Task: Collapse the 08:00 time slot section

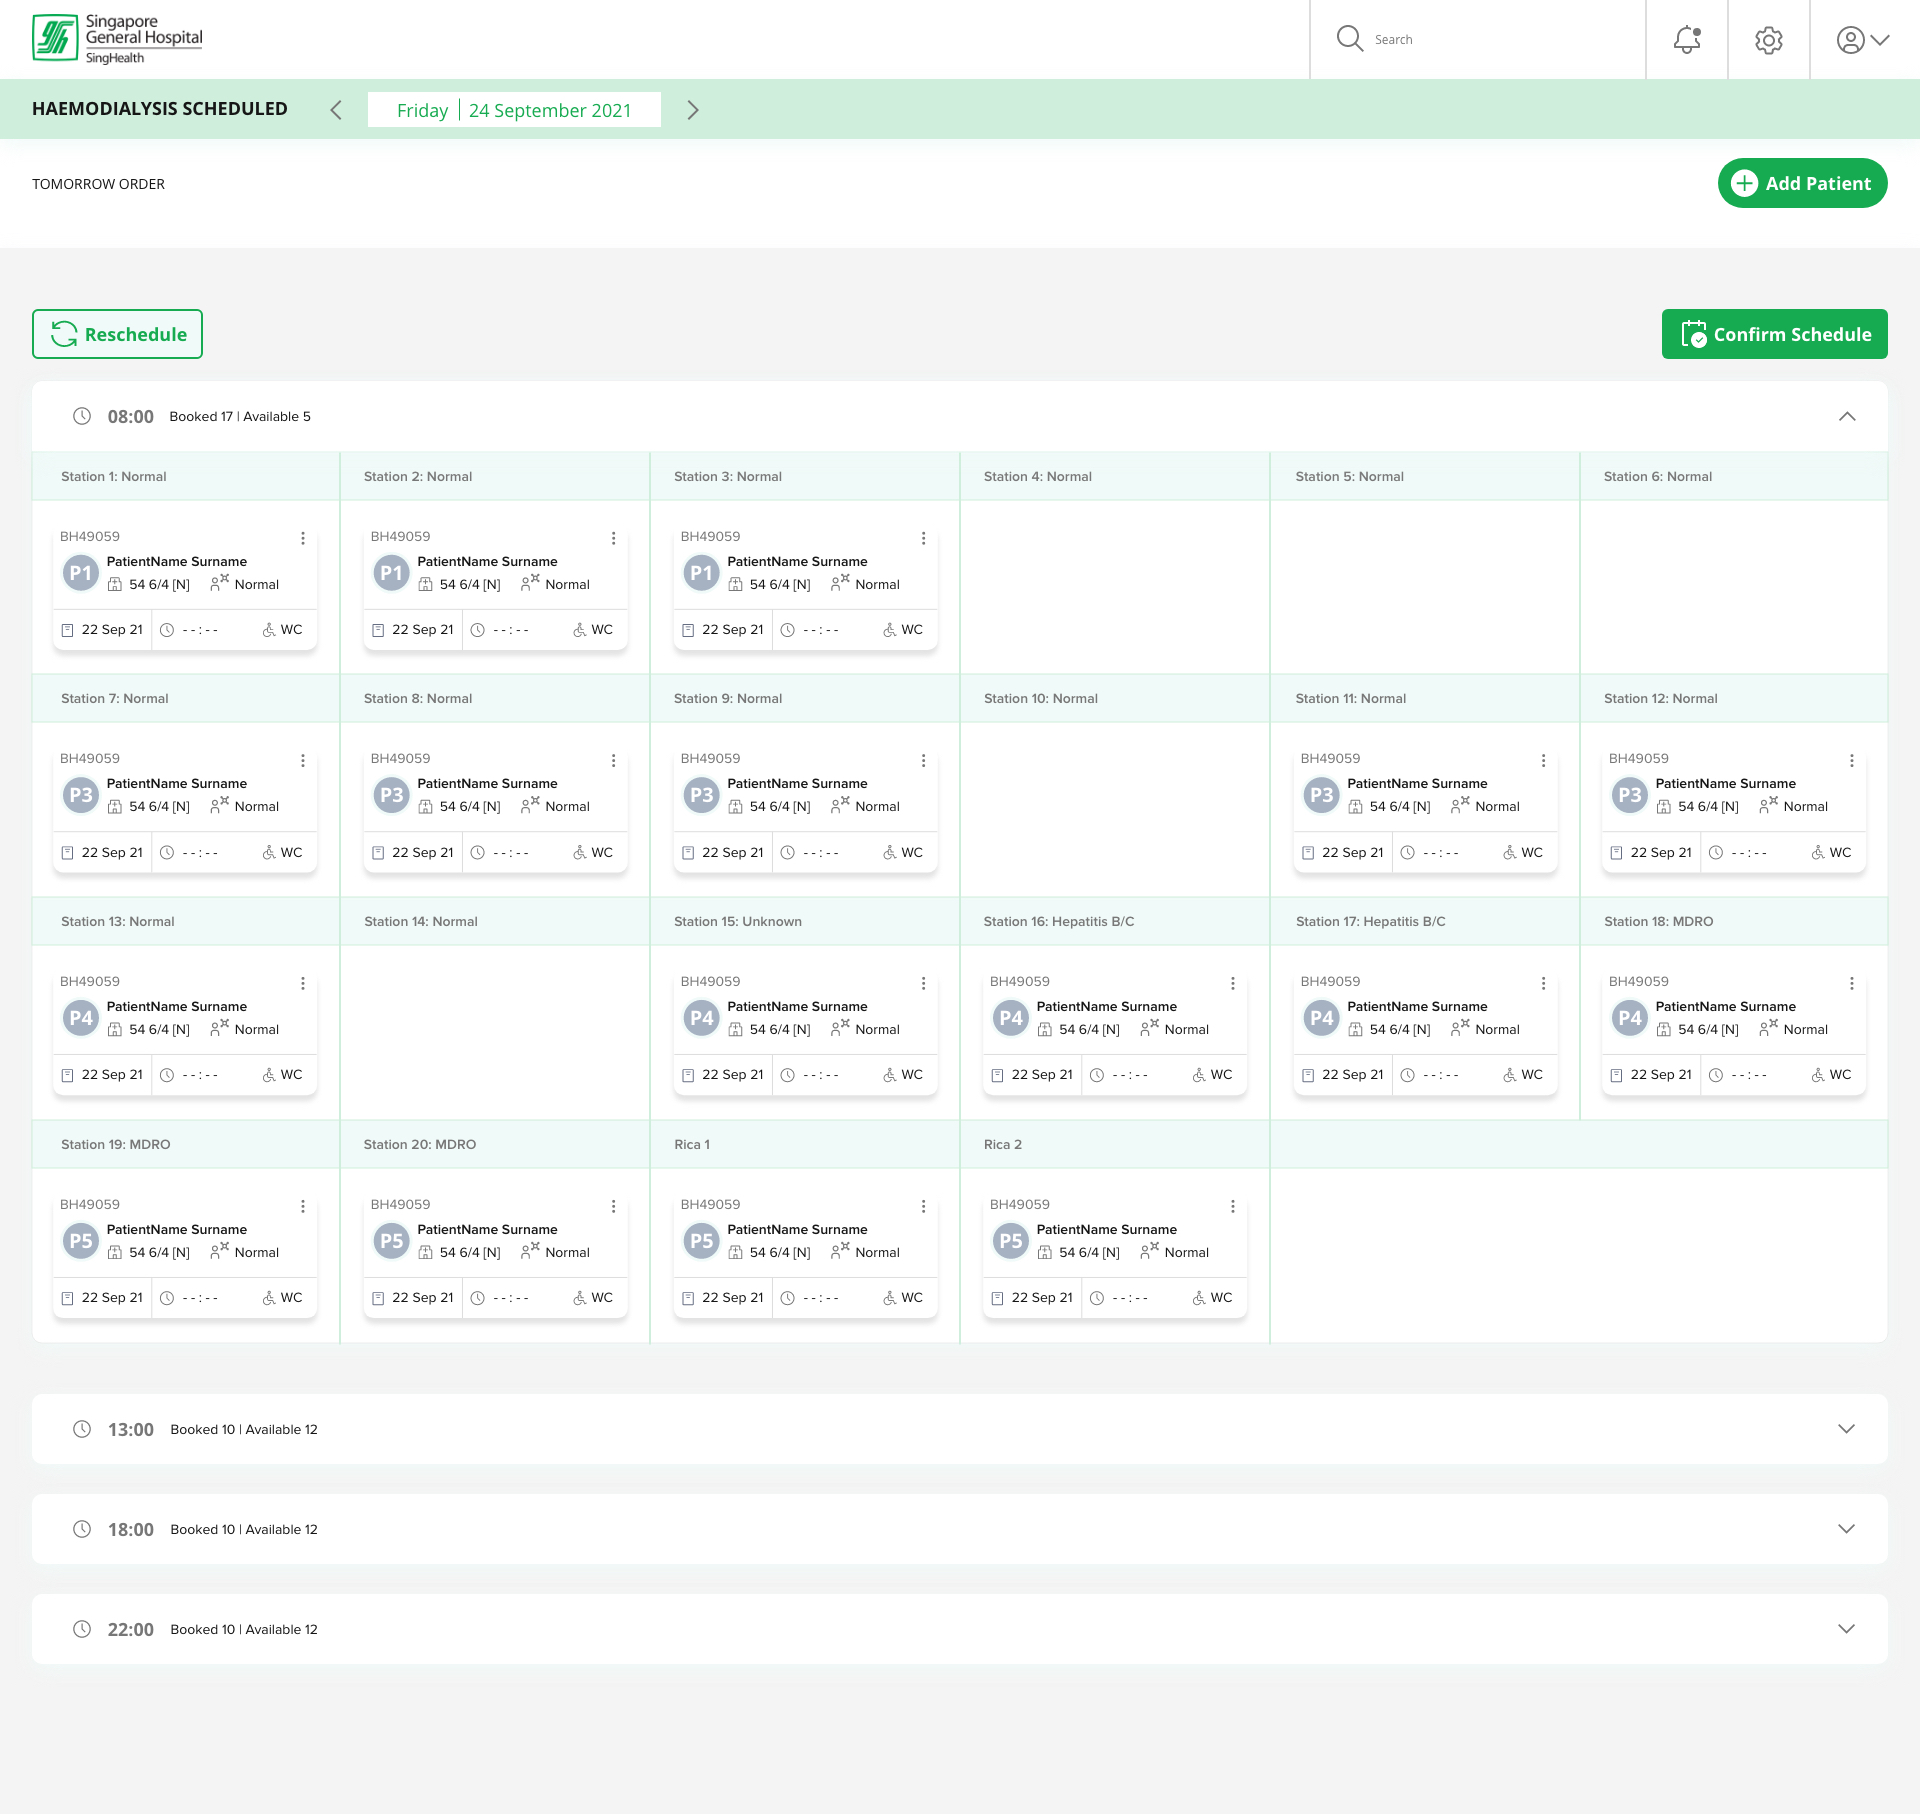Action: tap(1847, 417)
